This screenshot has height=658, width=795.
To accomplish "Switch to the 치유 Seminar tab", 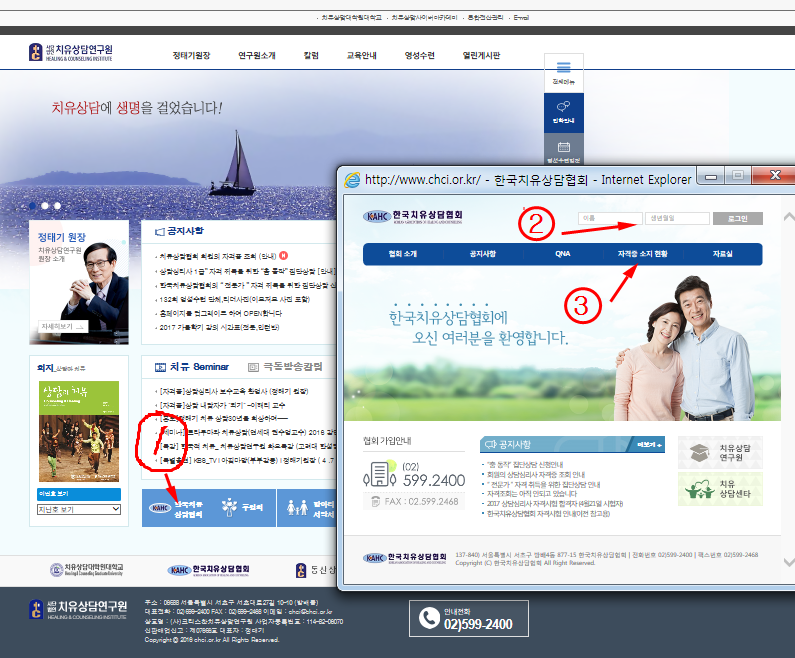I will (199, 367).
